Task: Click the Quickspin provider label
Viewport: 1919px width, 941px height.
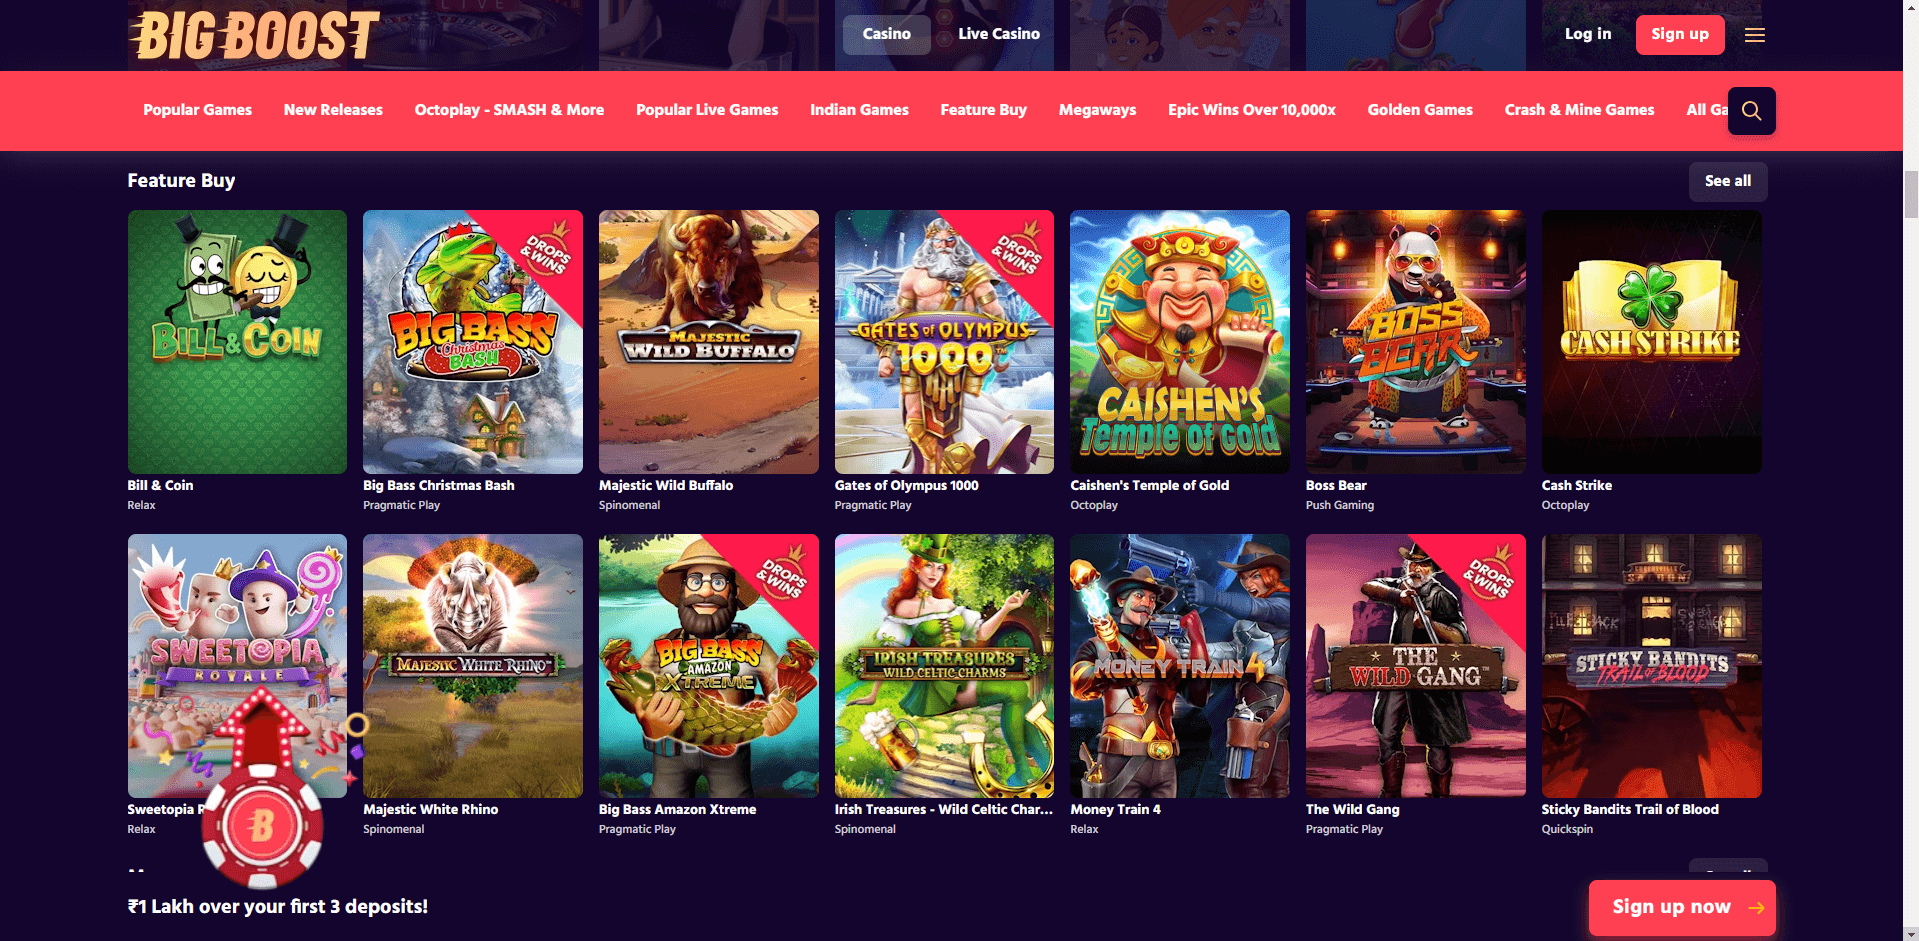Action: [x=1567, y=829]
